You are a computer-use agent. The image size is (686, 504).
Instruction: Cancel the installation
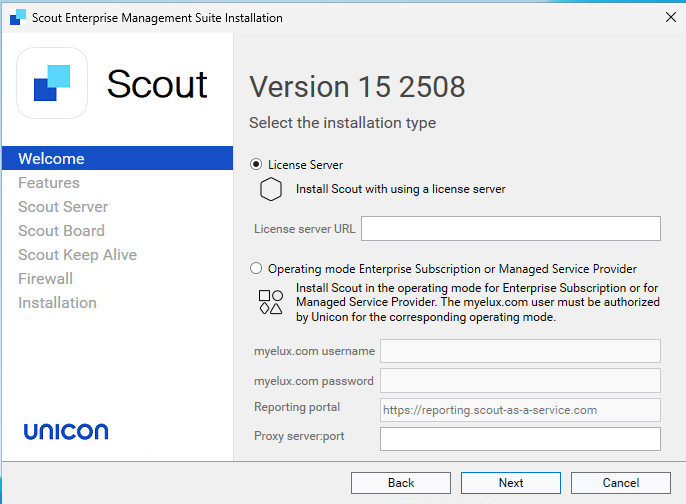[621, 483]
